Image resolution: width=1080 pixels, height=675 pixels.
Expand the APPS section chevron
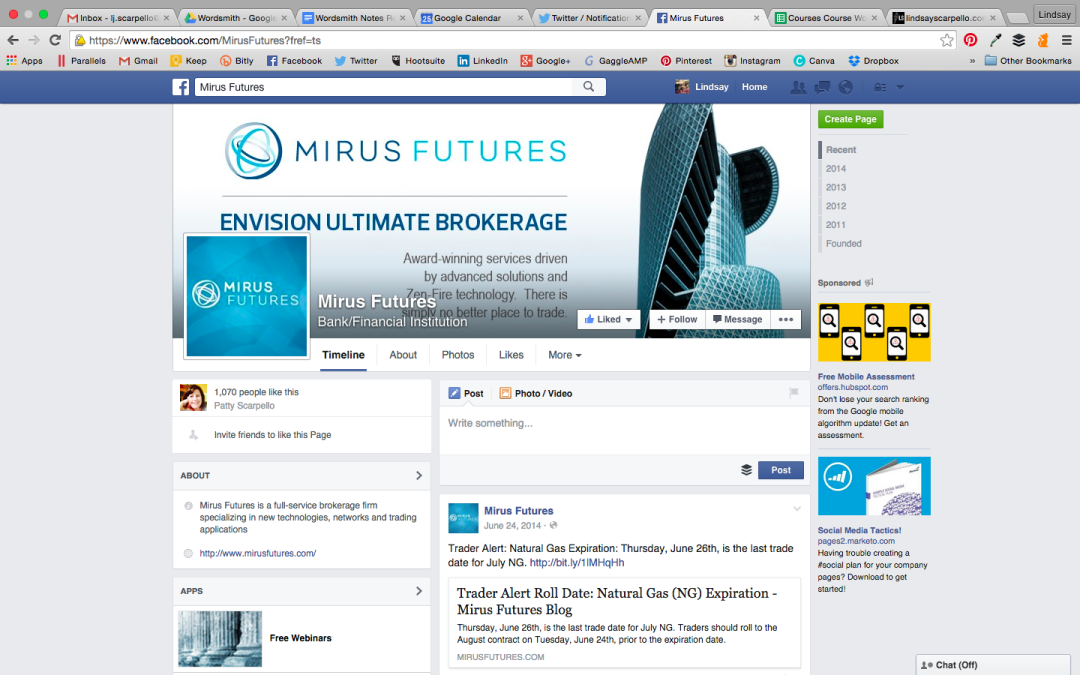pyautogui.click(x=419, y=591)
